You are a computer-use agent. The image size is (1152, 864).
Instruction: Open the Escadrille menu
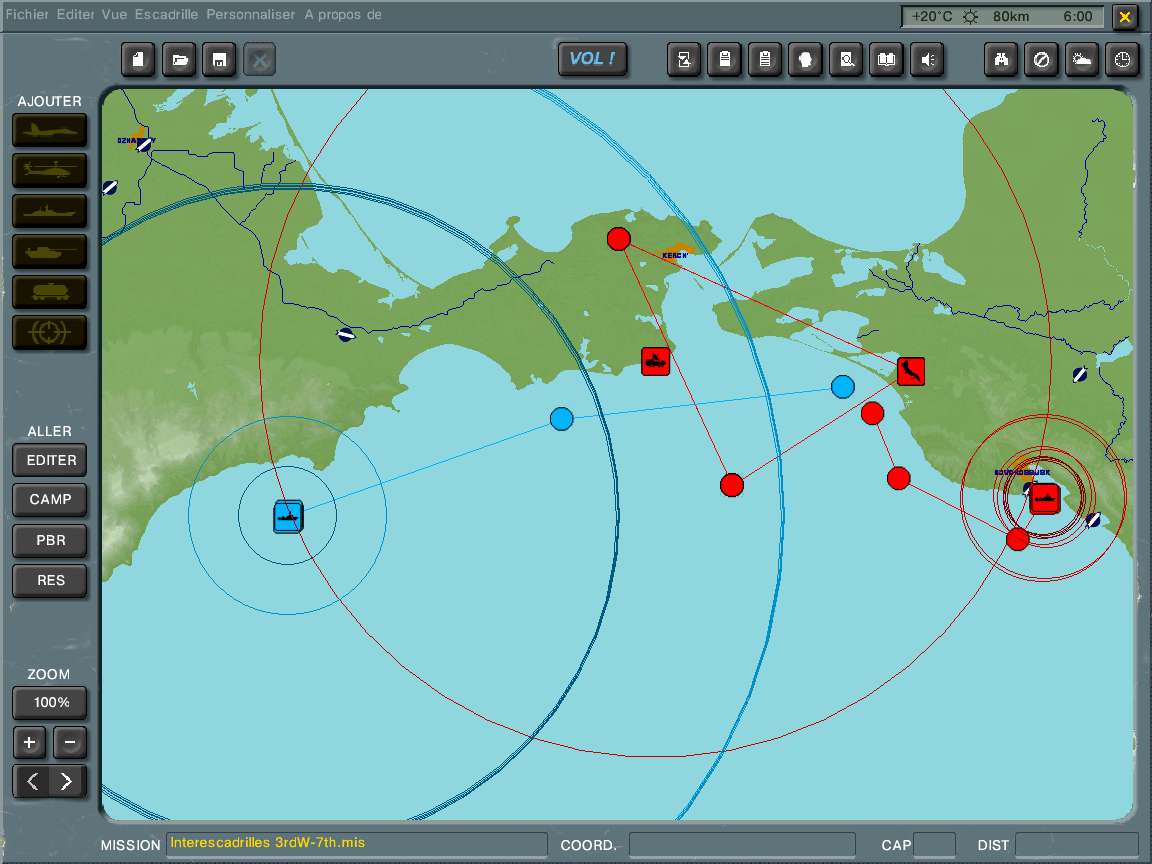click(166, 15)
